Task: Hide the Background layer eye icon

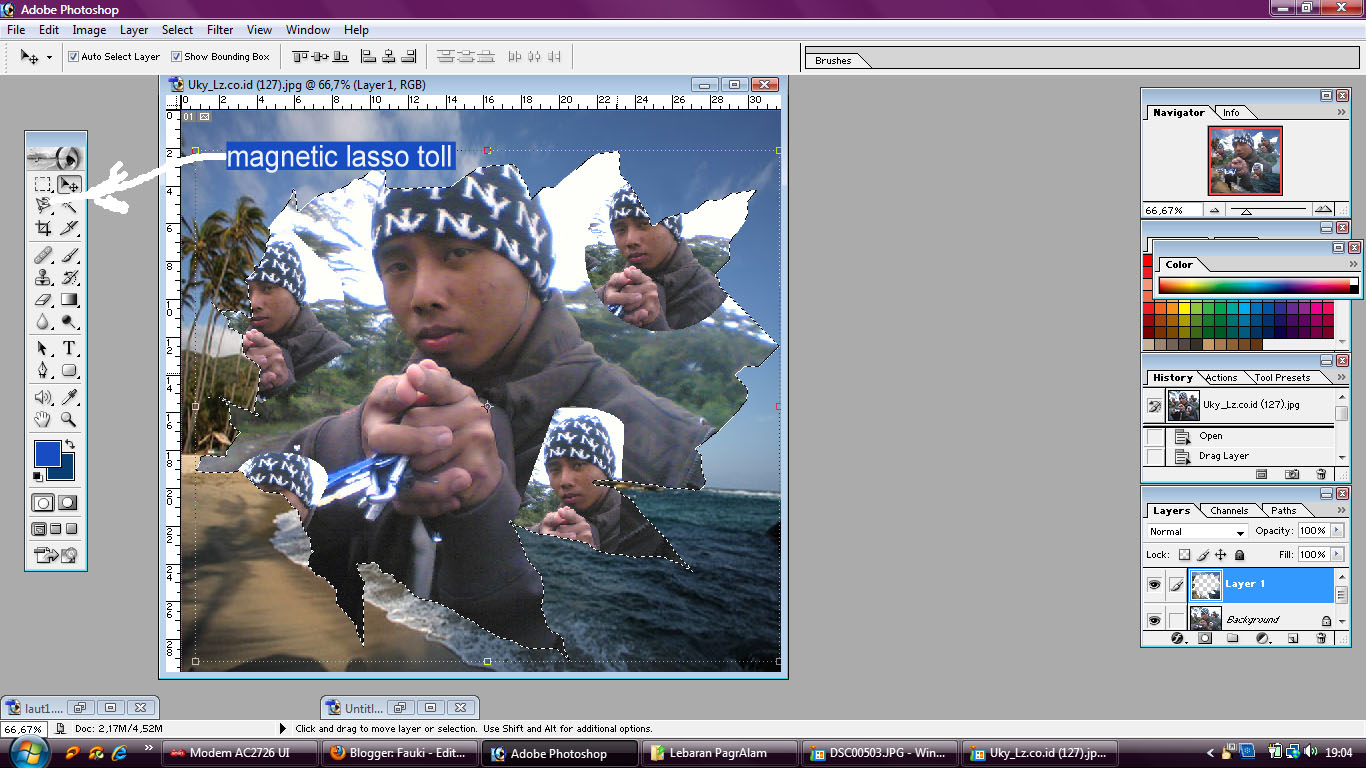Action: point(1154,620)
